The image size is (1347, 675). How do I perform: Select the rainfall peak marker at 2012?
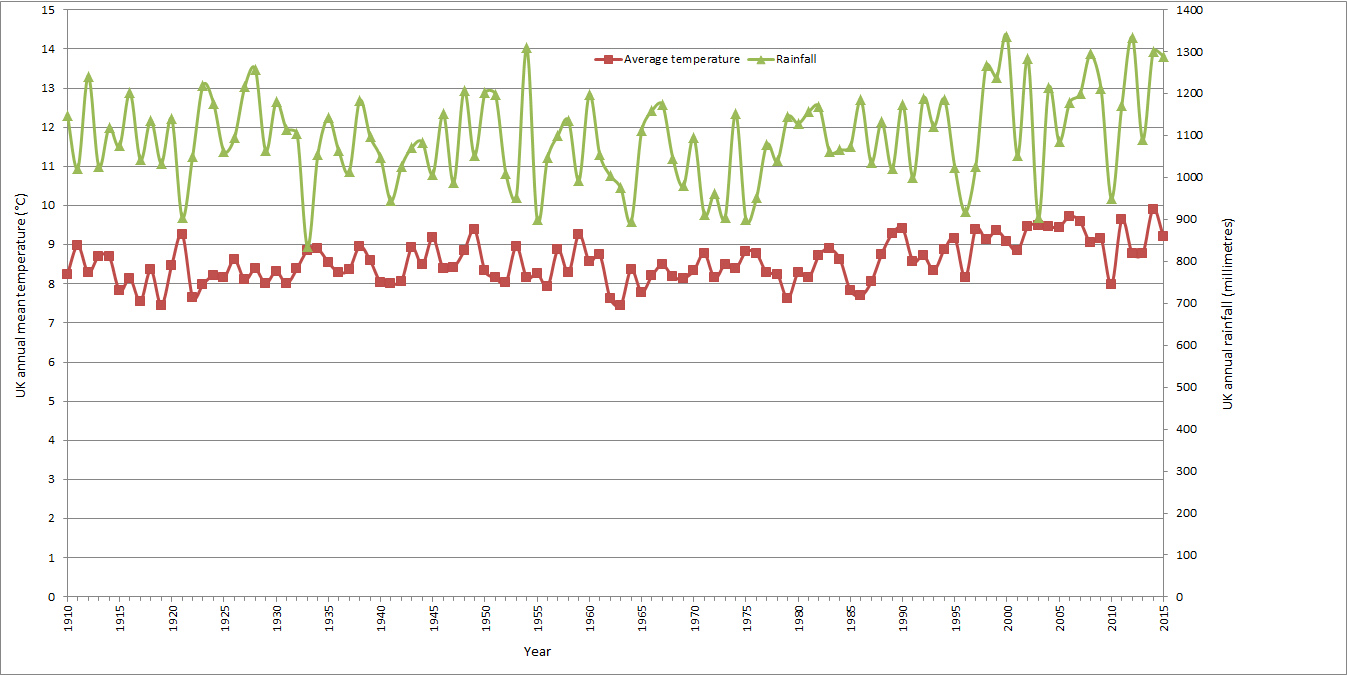[x=1132, y=39]
